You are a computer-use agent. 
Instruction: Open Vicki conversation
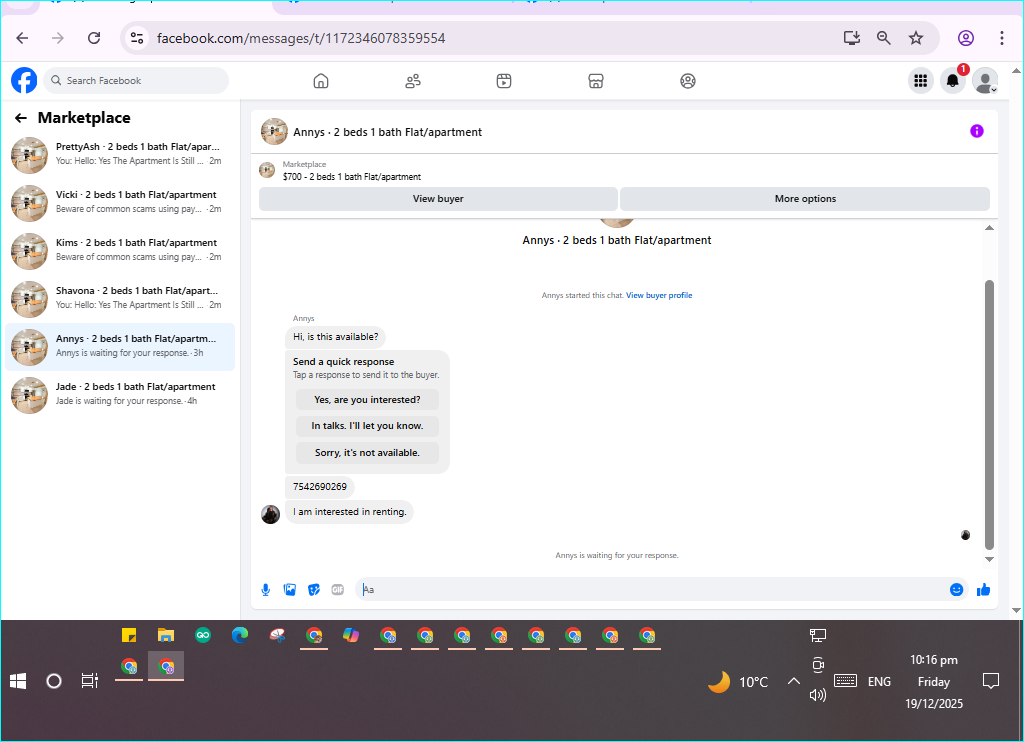click(120, 202)
